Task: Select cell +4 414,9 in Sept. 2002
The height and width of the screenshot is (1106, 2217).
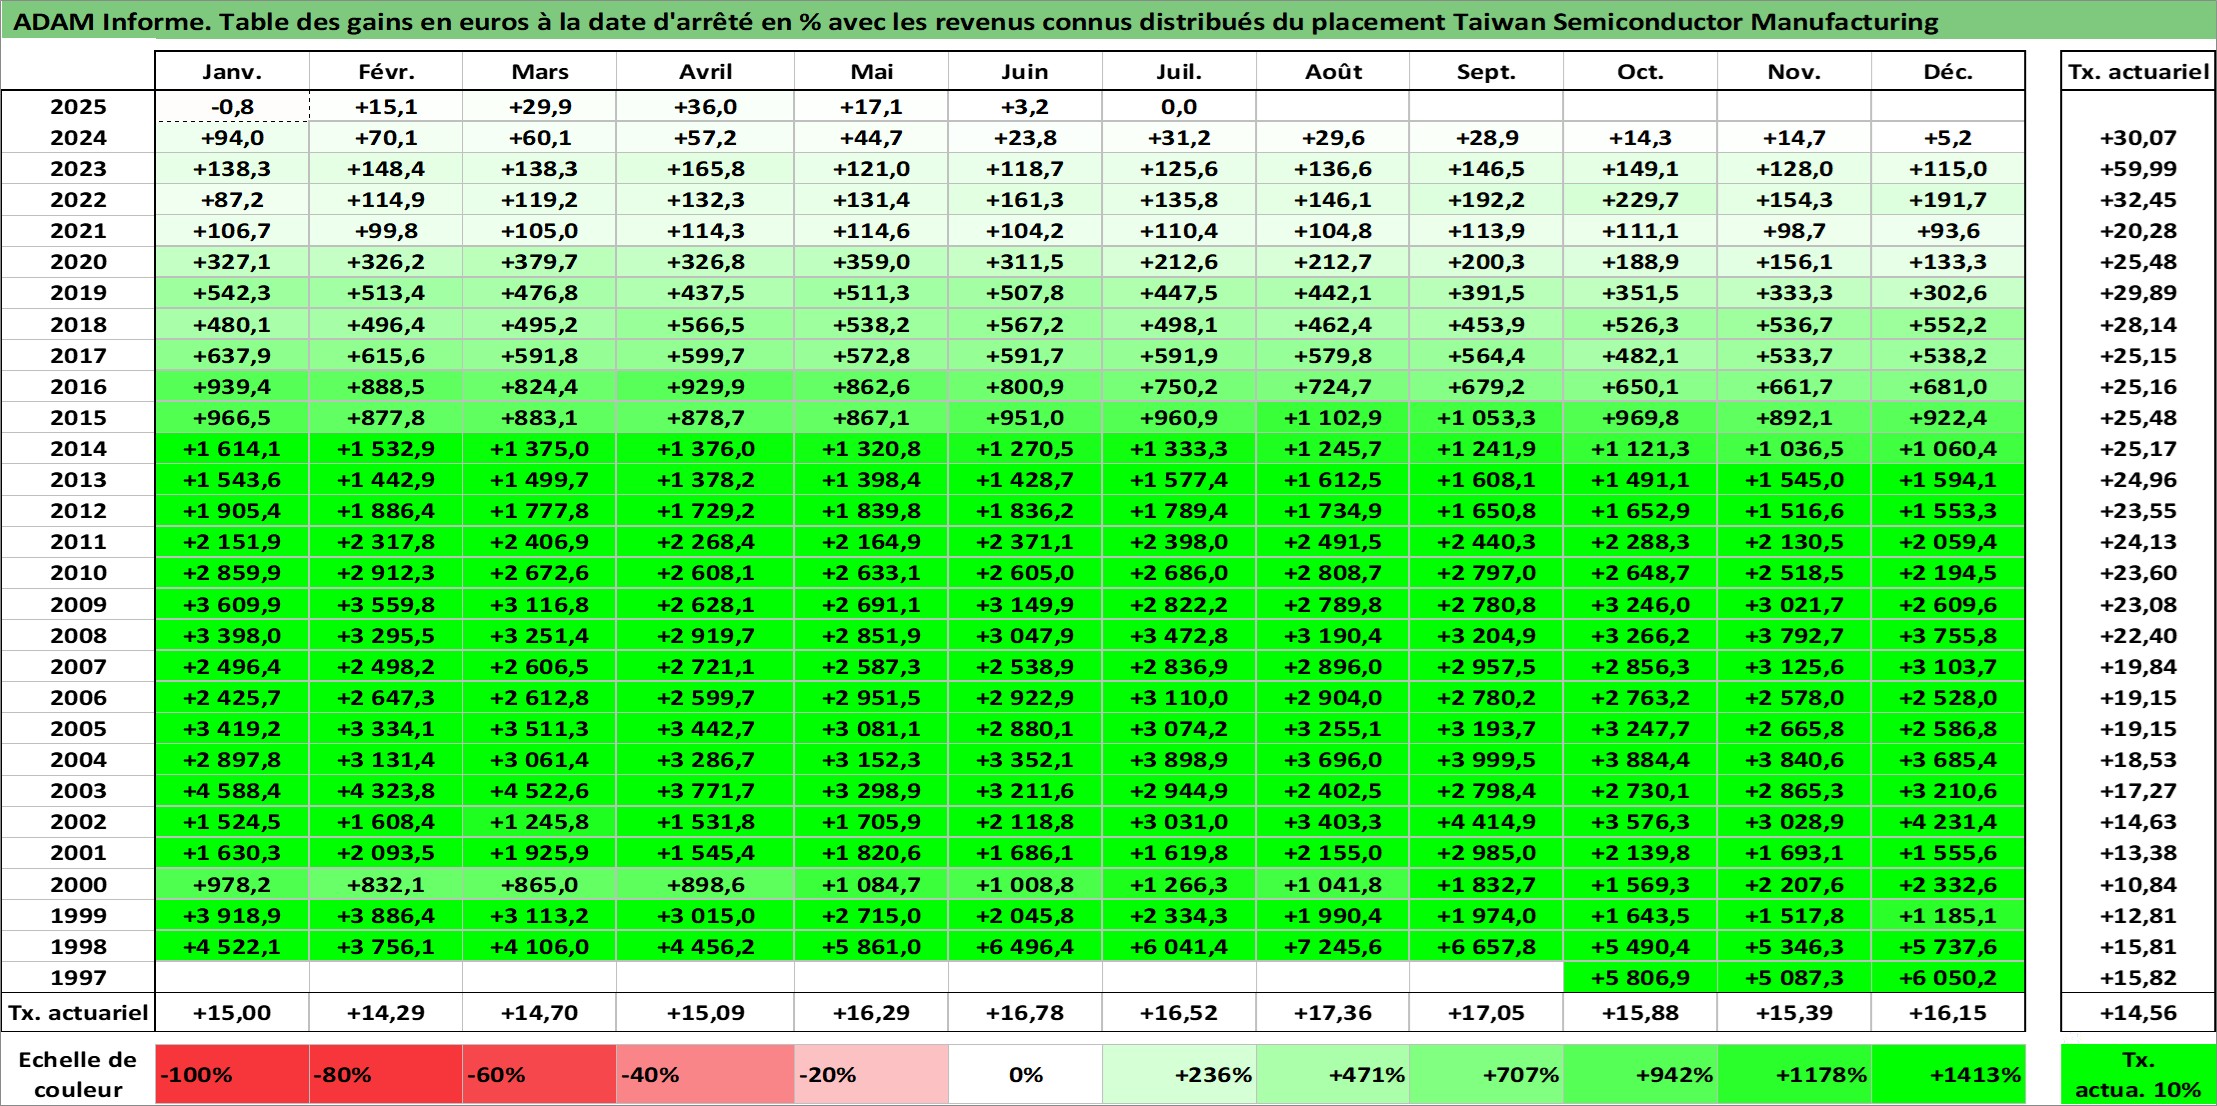Action: coord(1486,821)
